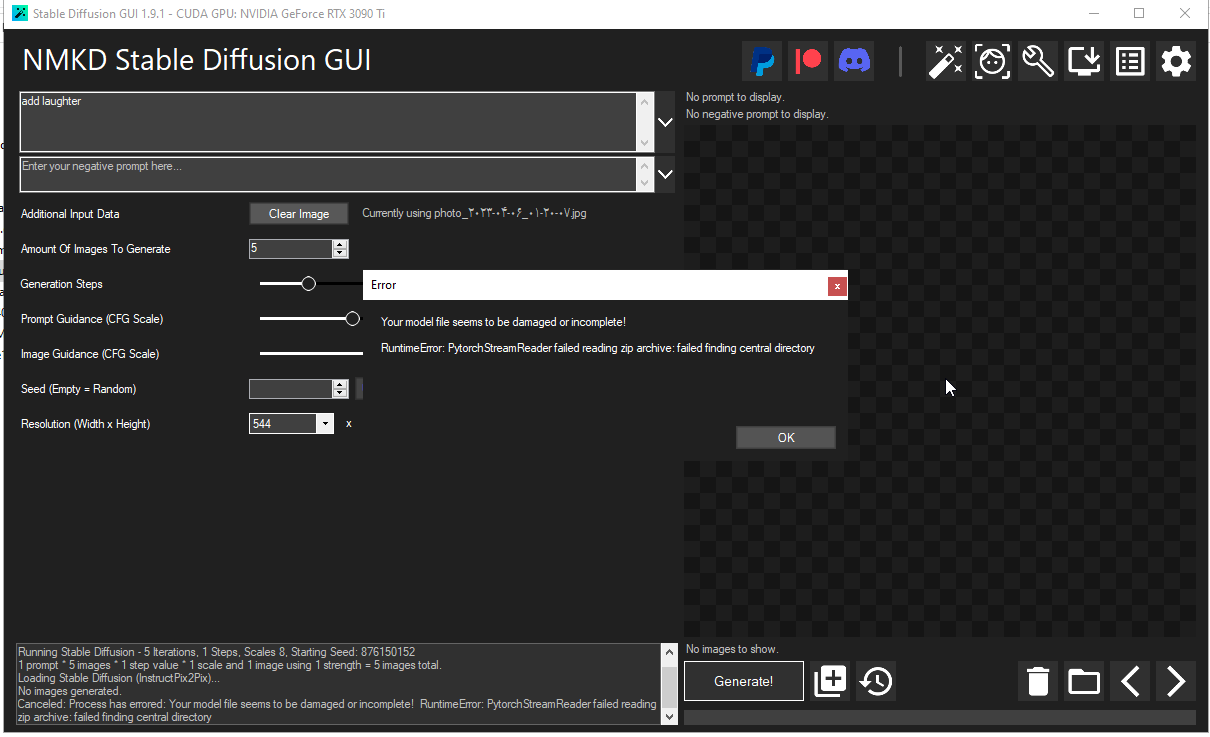Screen dimensions: 1210x737
Task: Click the 'No images to show.' text
Action: pyautogui.click(x=732, y=649)
